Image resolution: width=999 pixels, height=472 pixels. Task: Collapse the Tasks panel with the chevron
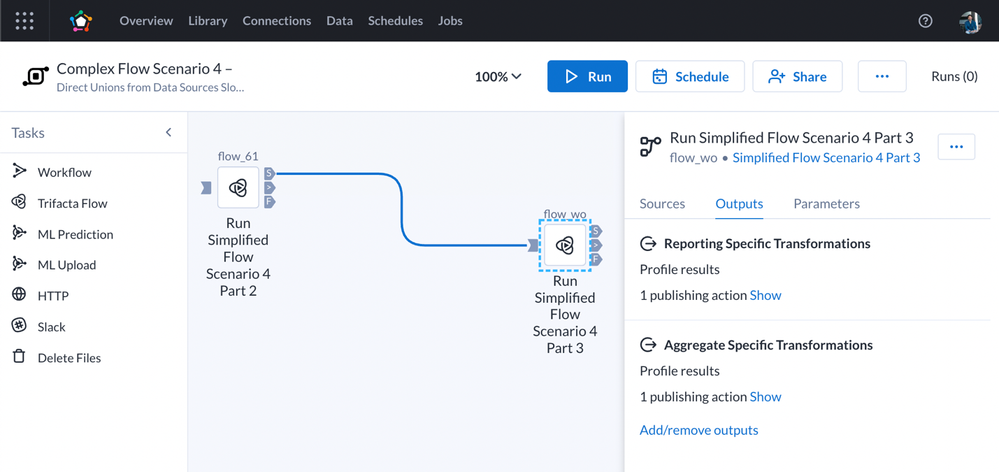[x=168, y=132]
